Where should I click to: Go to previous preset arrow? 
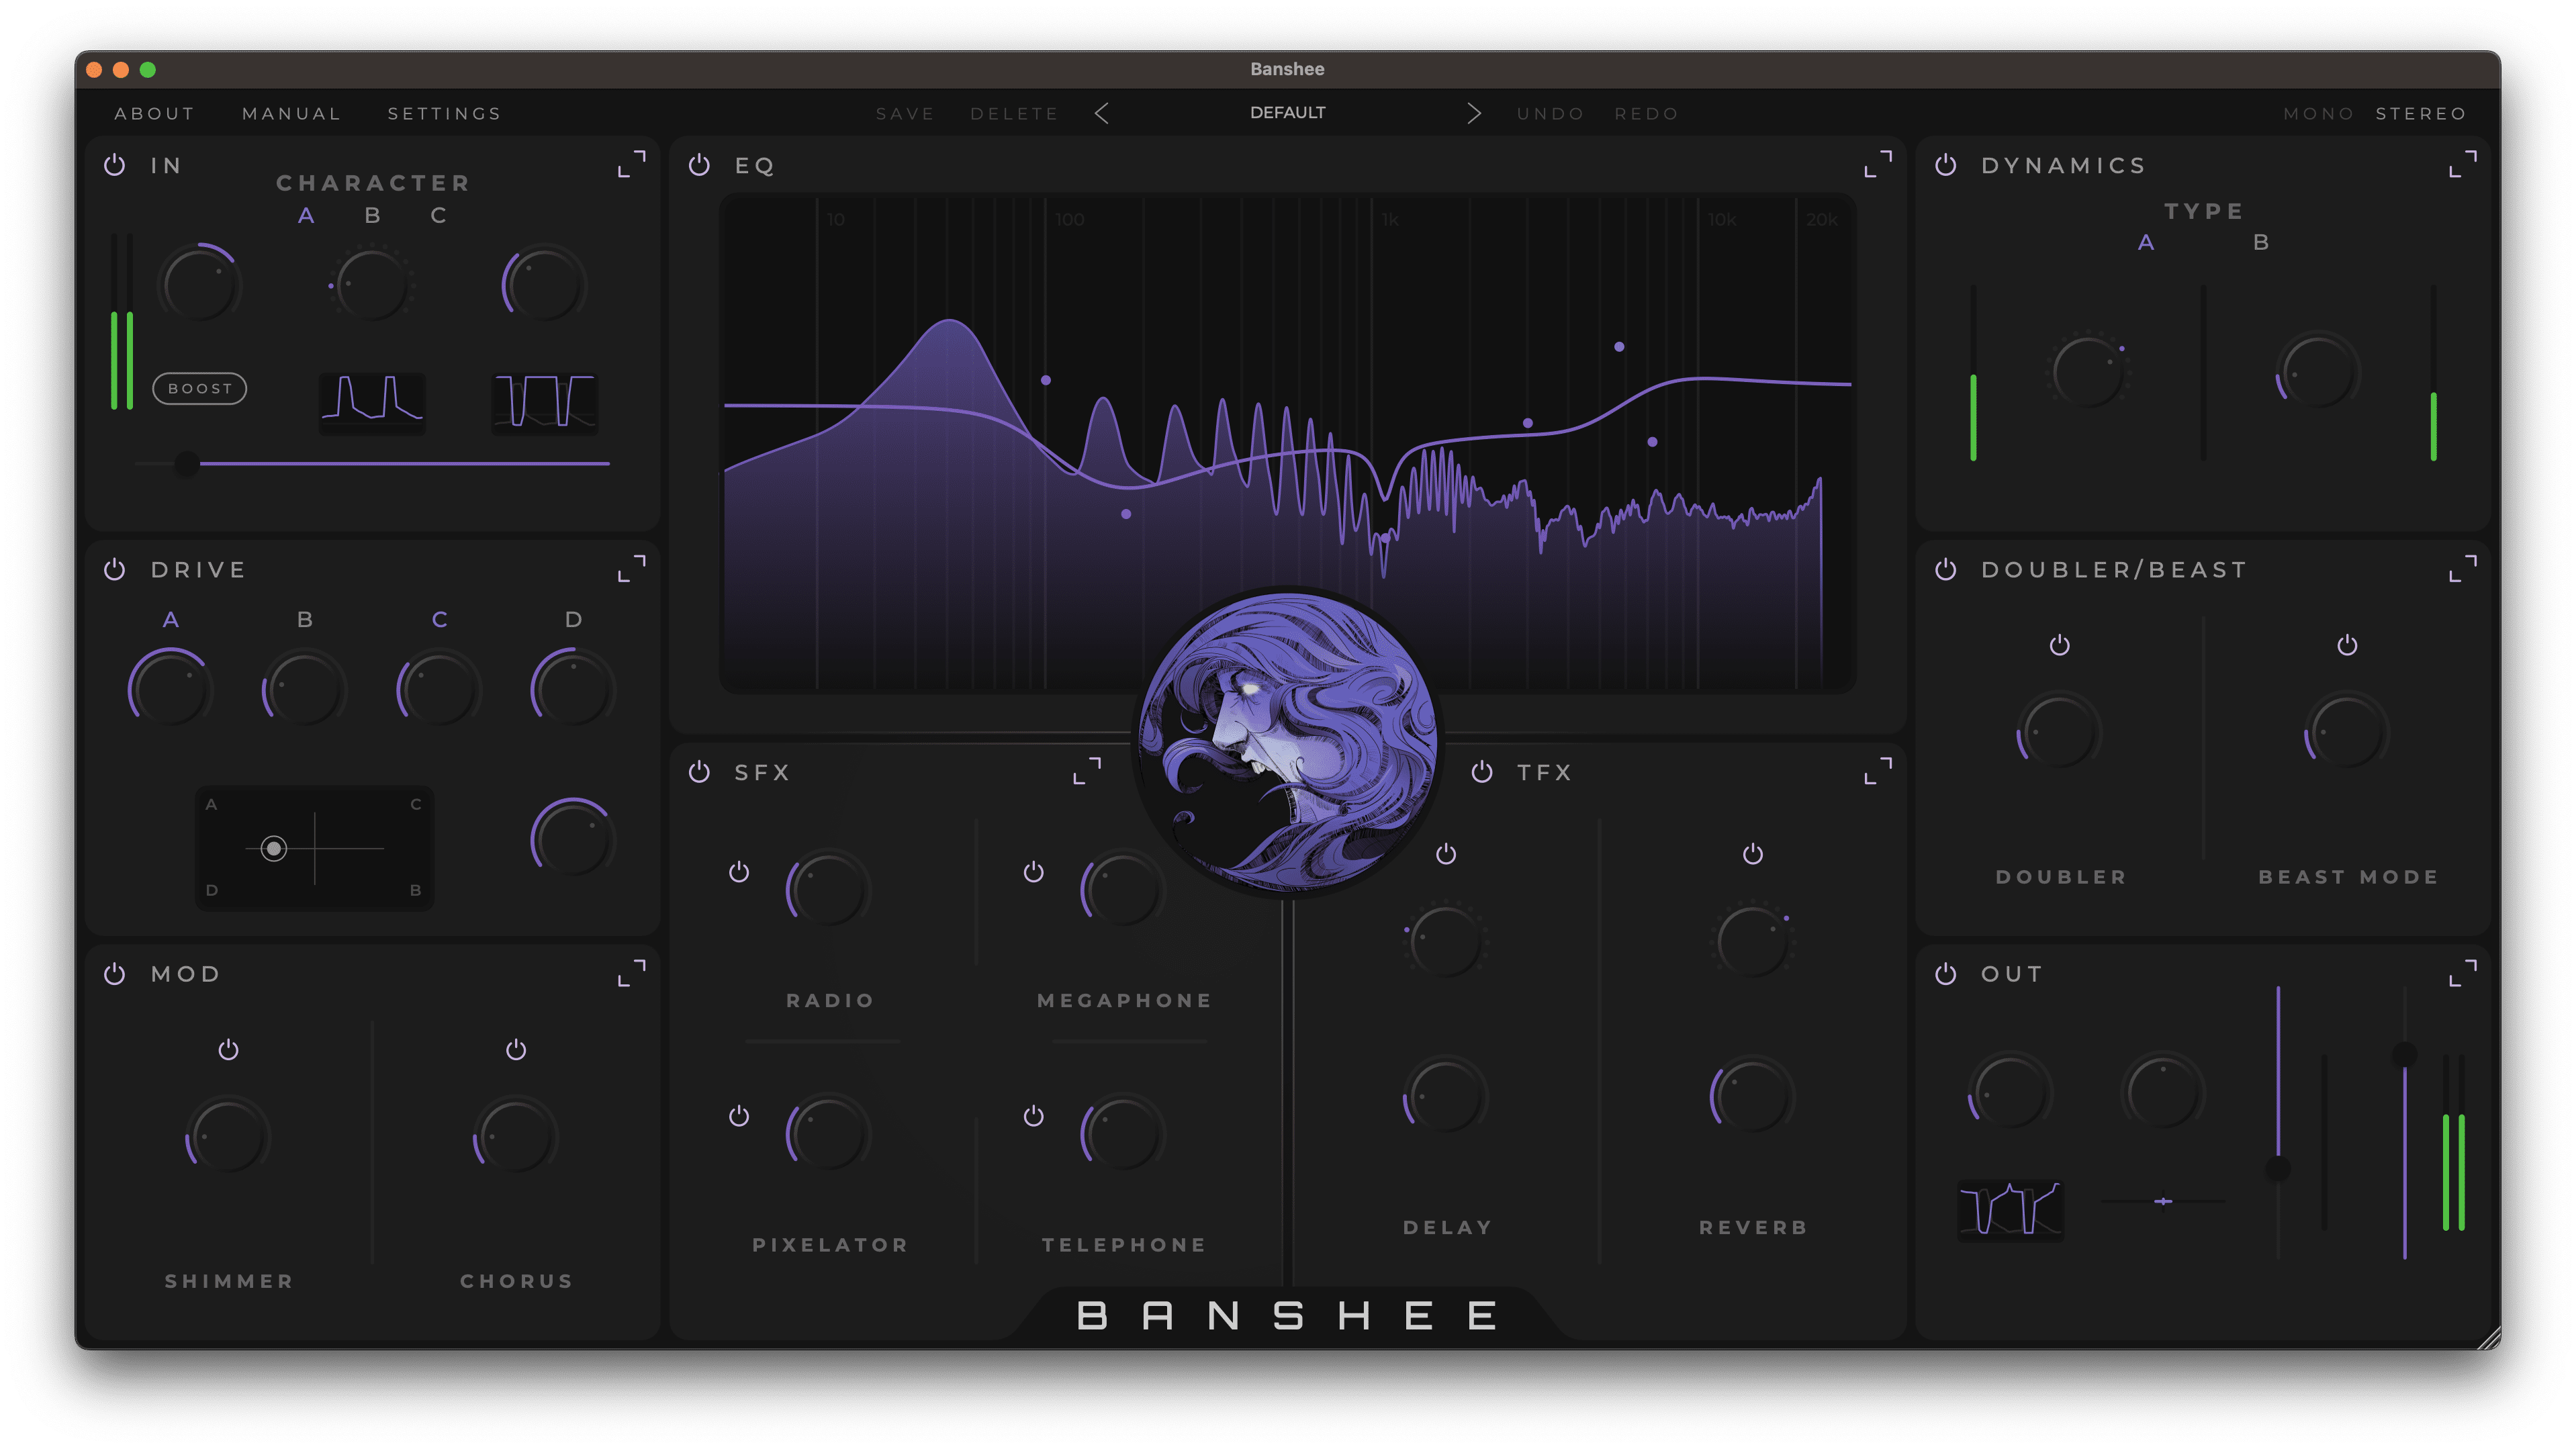pyautogui.click(x=1101, y=113)
